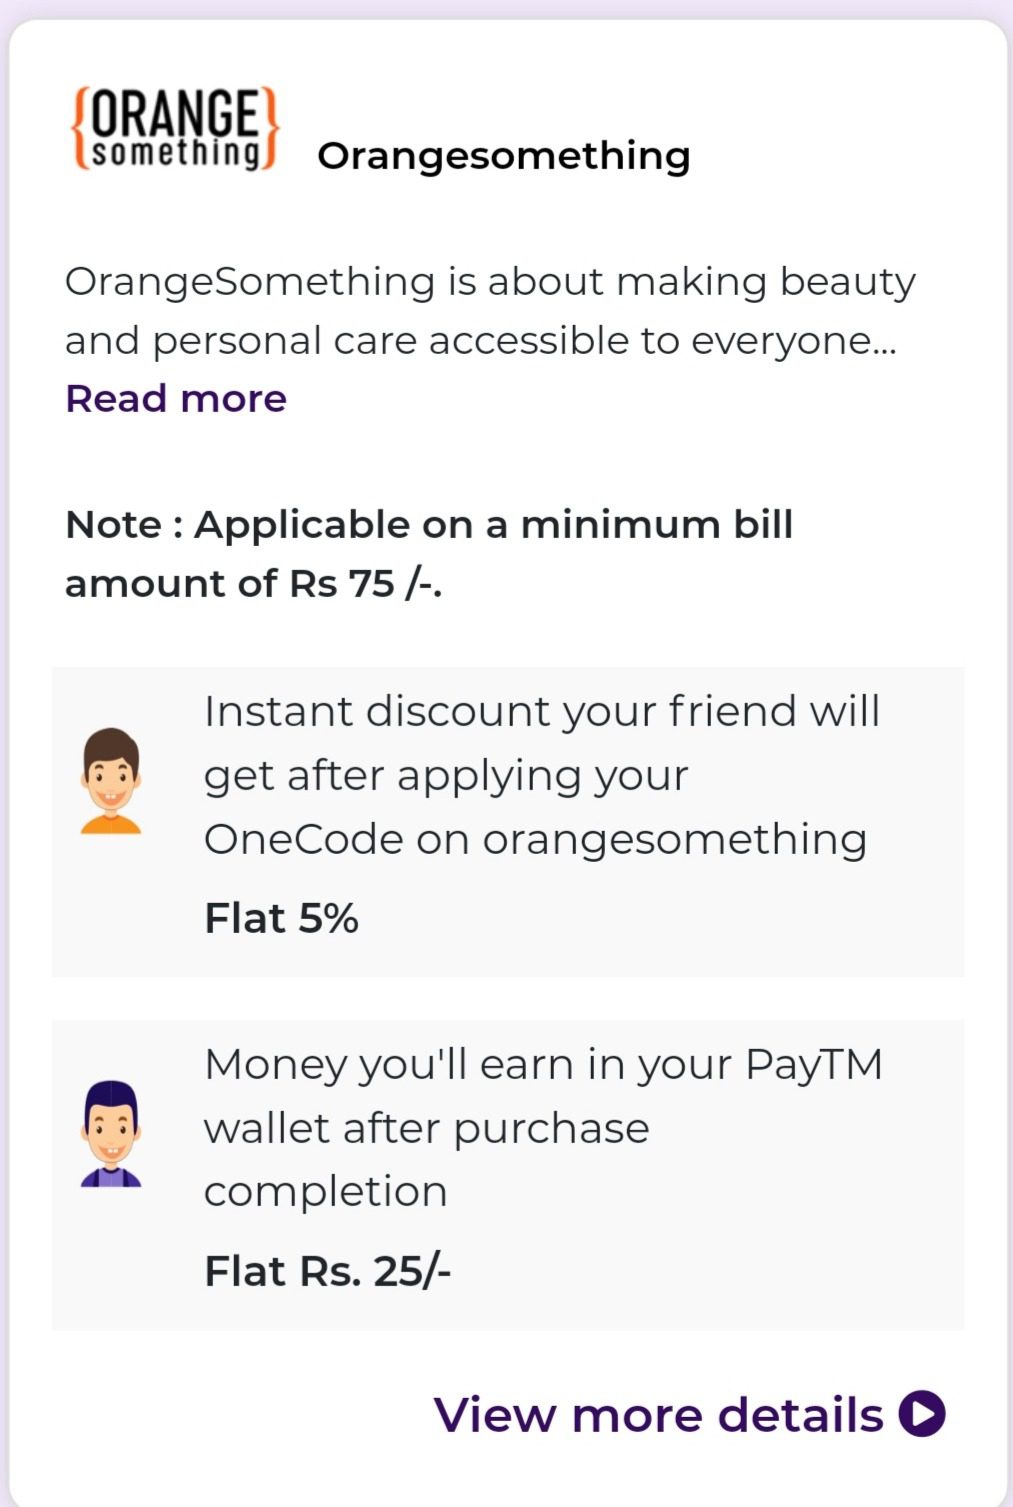The width and height of the screenshot is (1013, 1507).
Task: Click the PayTM wallet earnings description
Action: click(543, 1127)
